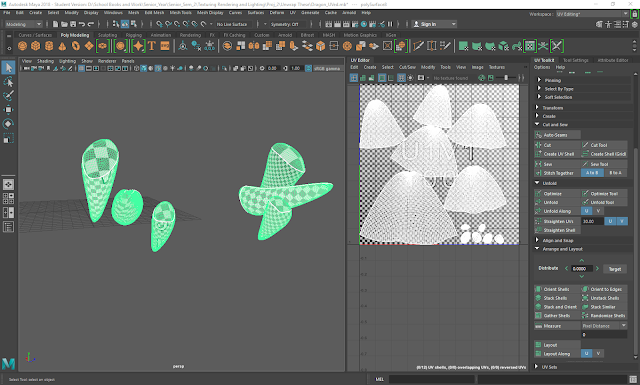Click the Straighten UVs angle field
640x385 pixels.
pyautogui.click(x=592, y=221)
